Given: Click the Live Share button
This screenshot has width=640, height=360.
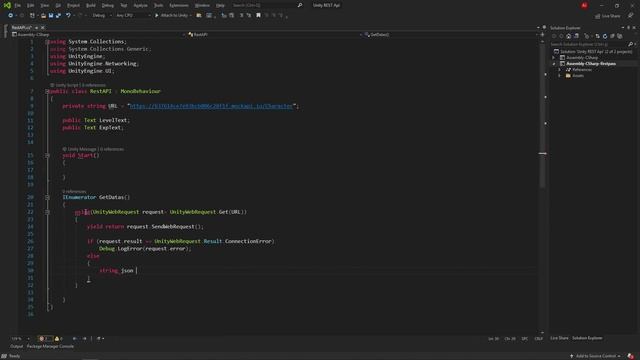Looking at the screenshot, I should click(608, 16).
